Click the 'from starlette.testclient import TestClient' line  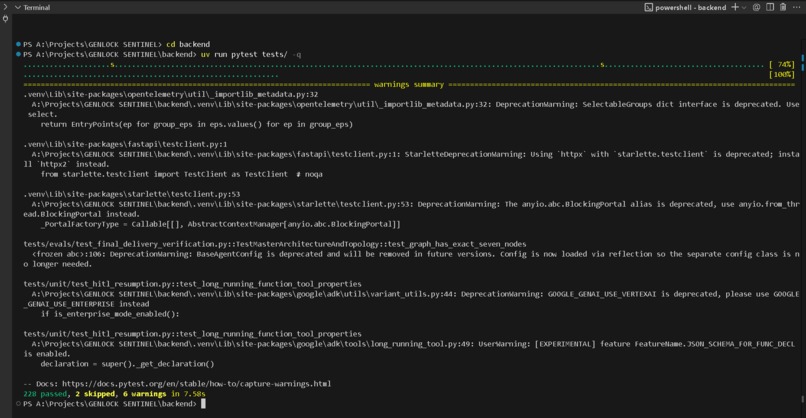(x=181, y=174)
